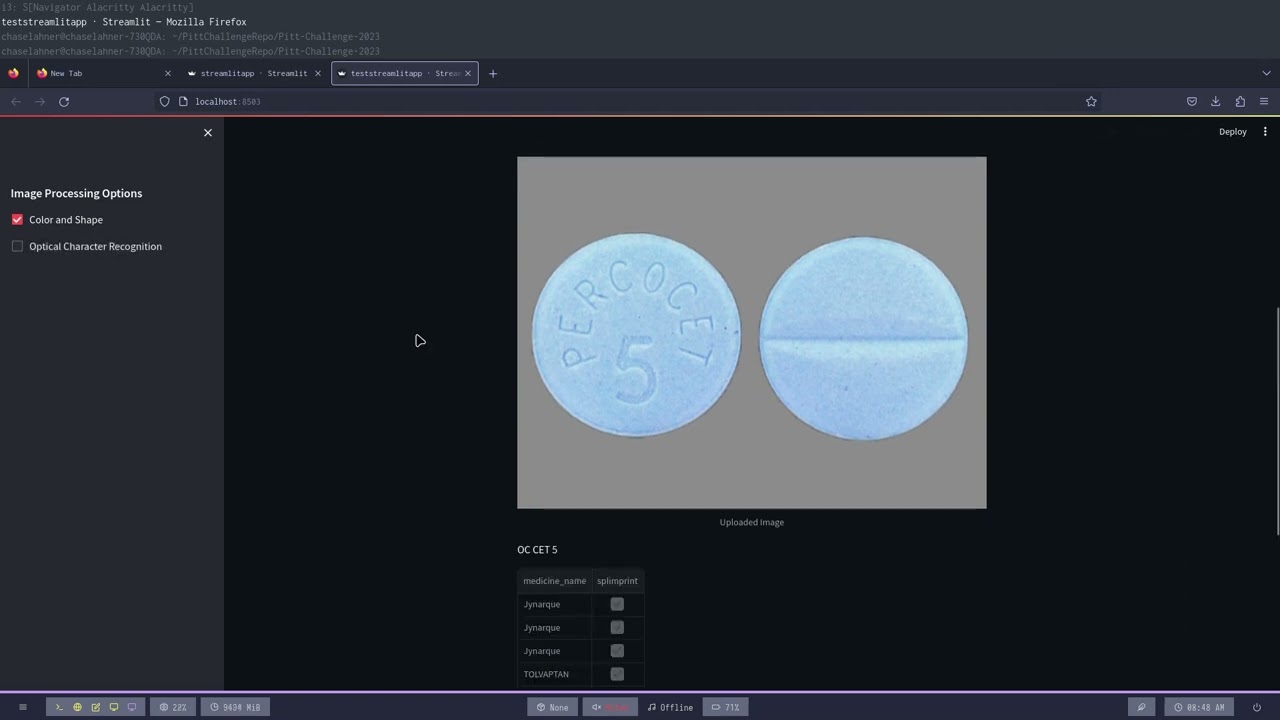The height and width of the screenshot is (720, 1280).
Task: Switch to the streamlitapp browser tab
Action: tap(252, 73)
